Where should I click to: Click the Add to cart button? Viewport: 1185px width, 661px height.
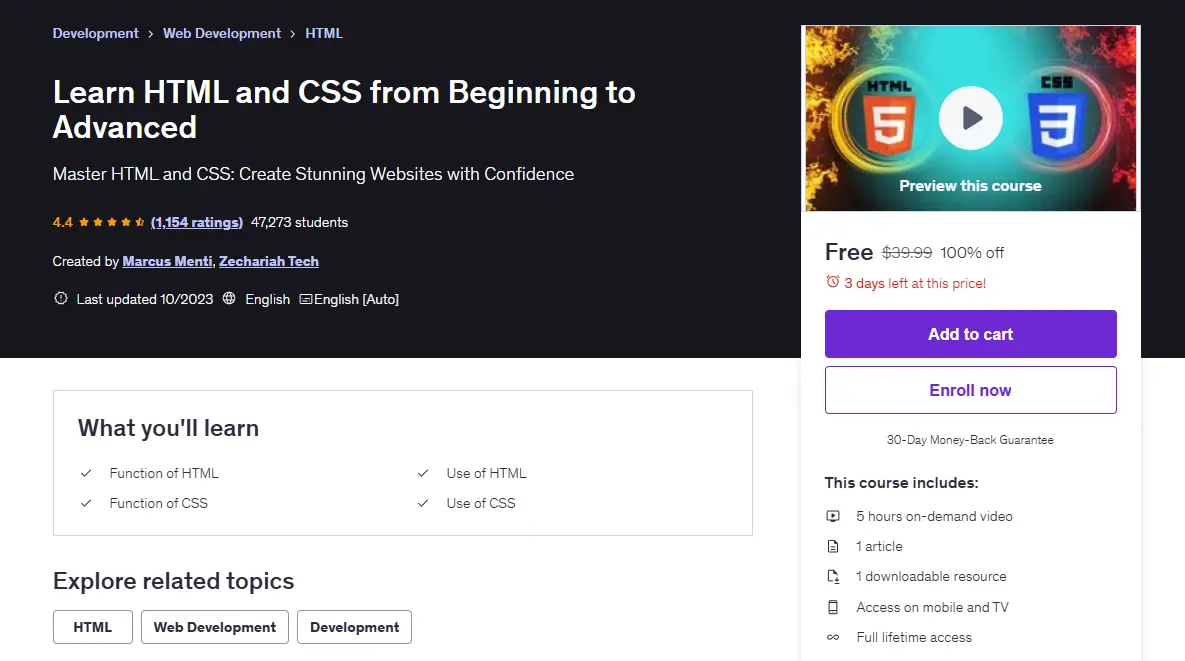[x=970, y=334]
